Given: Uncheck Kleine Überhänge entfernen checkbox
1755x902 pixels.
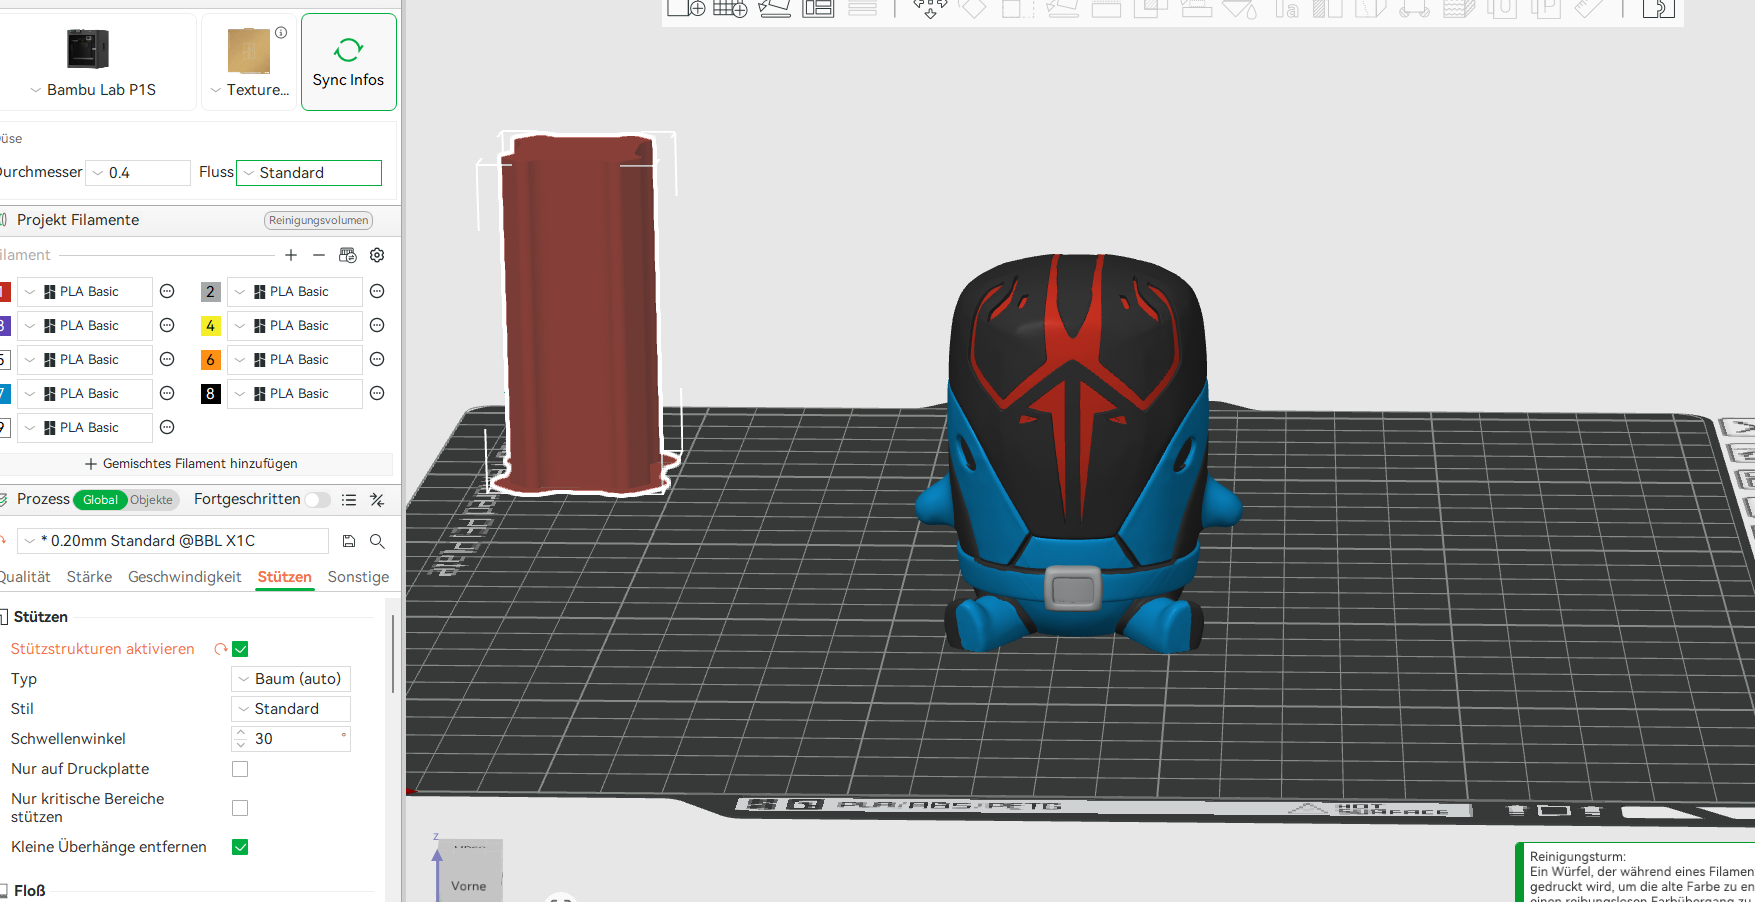Looking at the screenshot, I should 240,847.
